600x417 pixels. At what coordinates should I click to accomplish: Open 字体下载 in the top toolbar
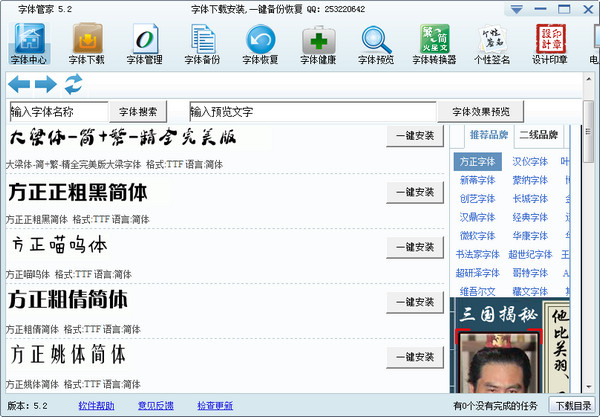87,43
